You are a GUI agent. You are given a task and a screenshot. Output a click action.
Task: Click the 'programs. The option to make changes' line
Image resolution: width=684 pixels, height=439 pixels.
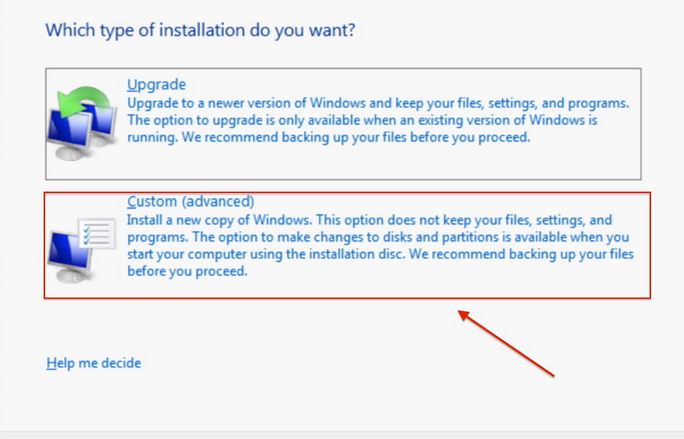378,237
